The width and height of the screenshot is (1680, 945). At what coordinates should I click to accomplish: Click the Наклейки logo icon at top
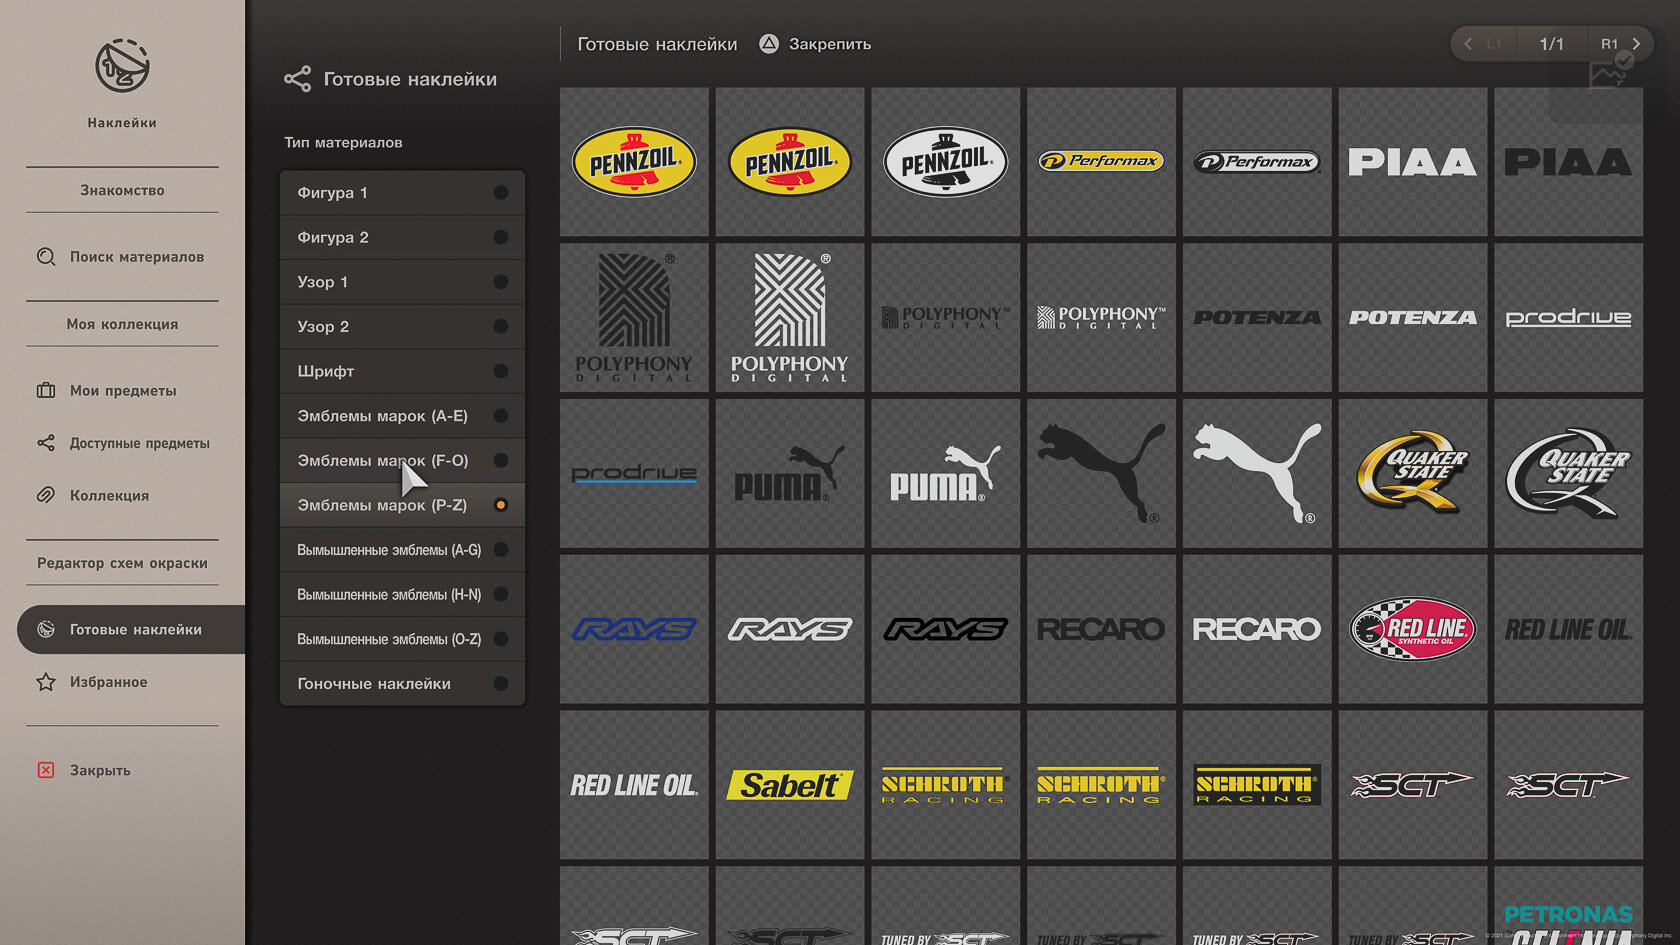pyautogui.click(x=122, y=67)
